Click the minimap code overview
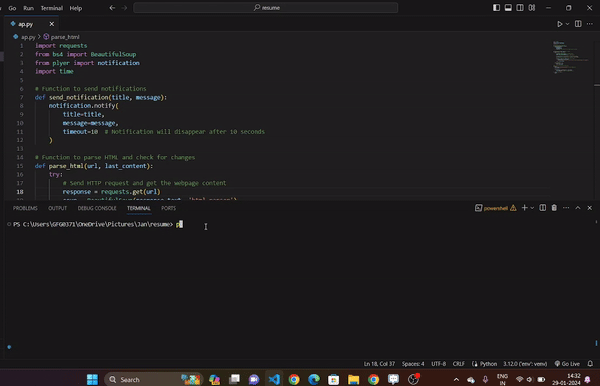This screenshot has height=386, width=600. pos(570,57)
